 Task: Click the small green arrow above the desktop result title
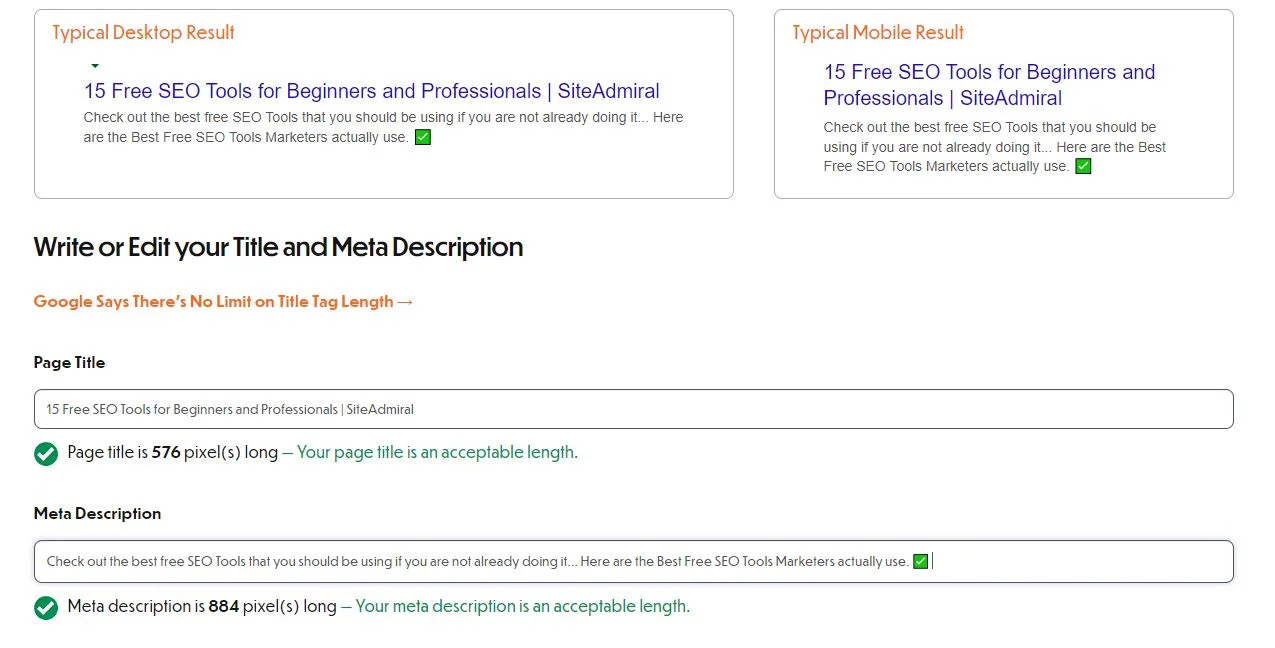95,66
